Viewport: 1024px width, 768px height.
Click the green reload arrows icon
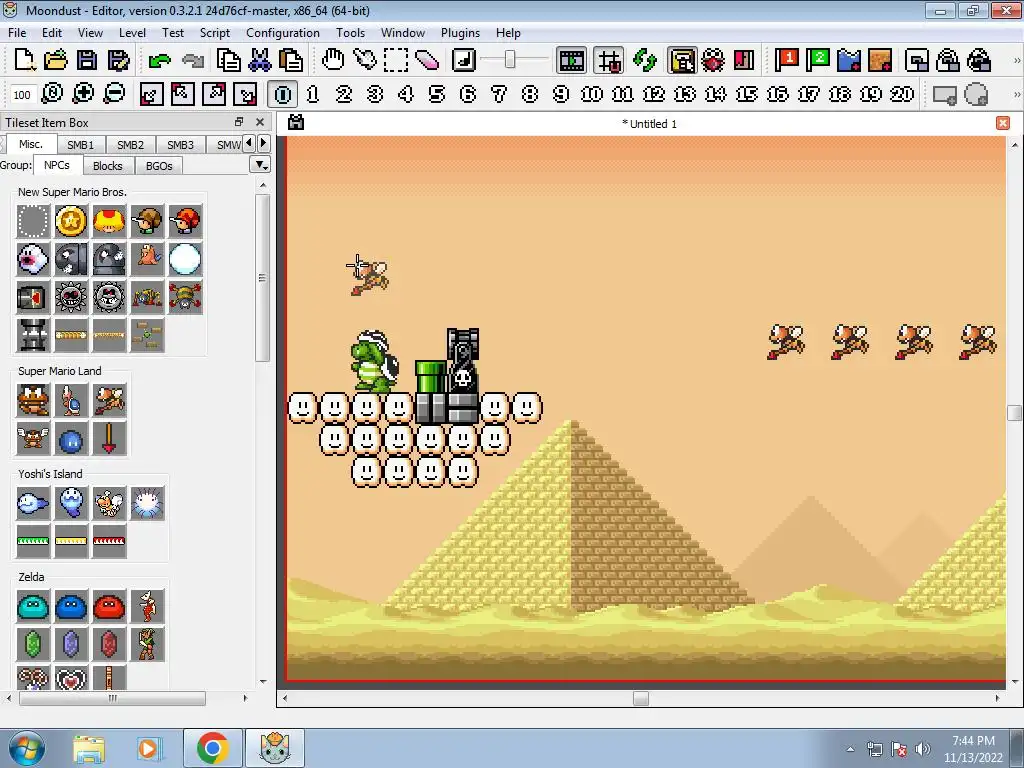point(645,60)
